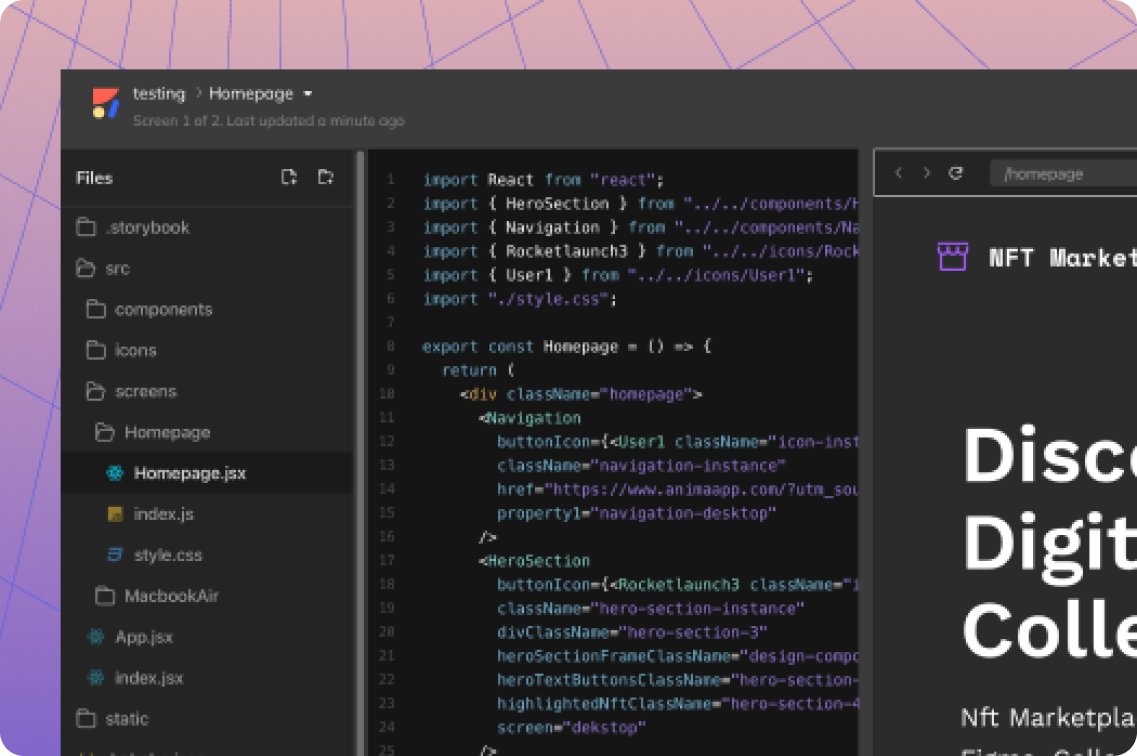Click the React icon beside App.jsx
The width and height of the screenshot is (1137, 756).
(x=96, y=637)
